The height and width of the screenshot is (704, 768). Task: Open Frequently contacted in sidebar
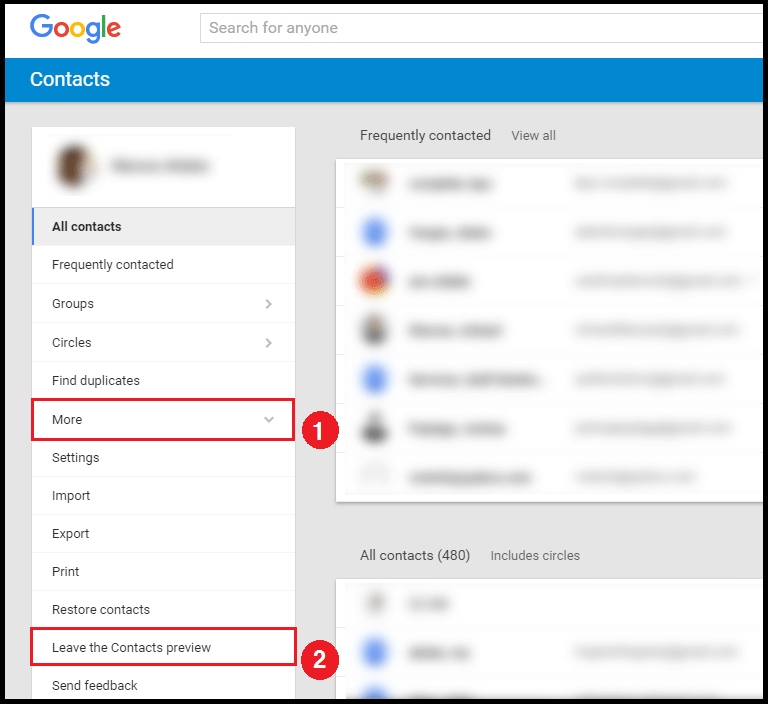(164, 265)
